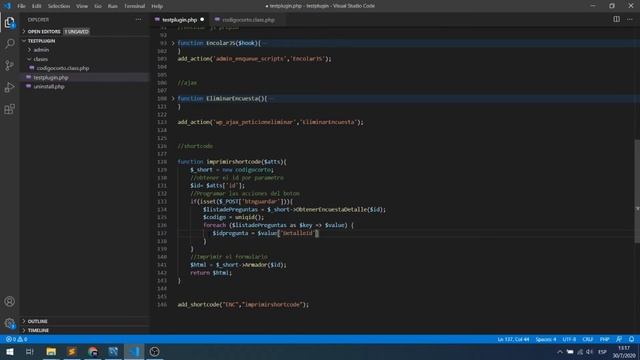The width and height of the screenshot is (640, 360).
Task: Open the Accounts menu icon
Action: pos(9,302)
